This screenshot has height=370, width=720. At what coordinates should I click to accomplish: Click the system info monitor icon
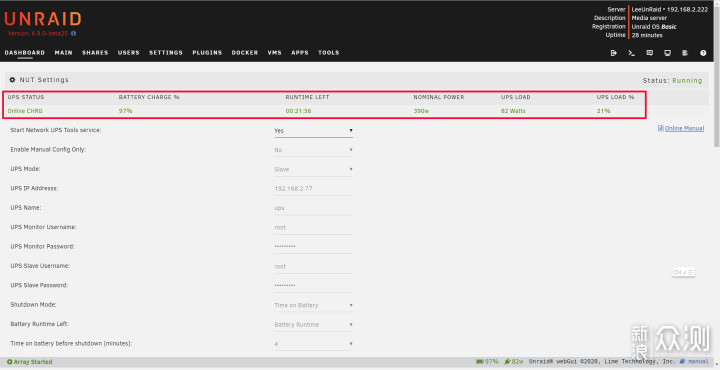pyautogui.click(x=667, y=53)
